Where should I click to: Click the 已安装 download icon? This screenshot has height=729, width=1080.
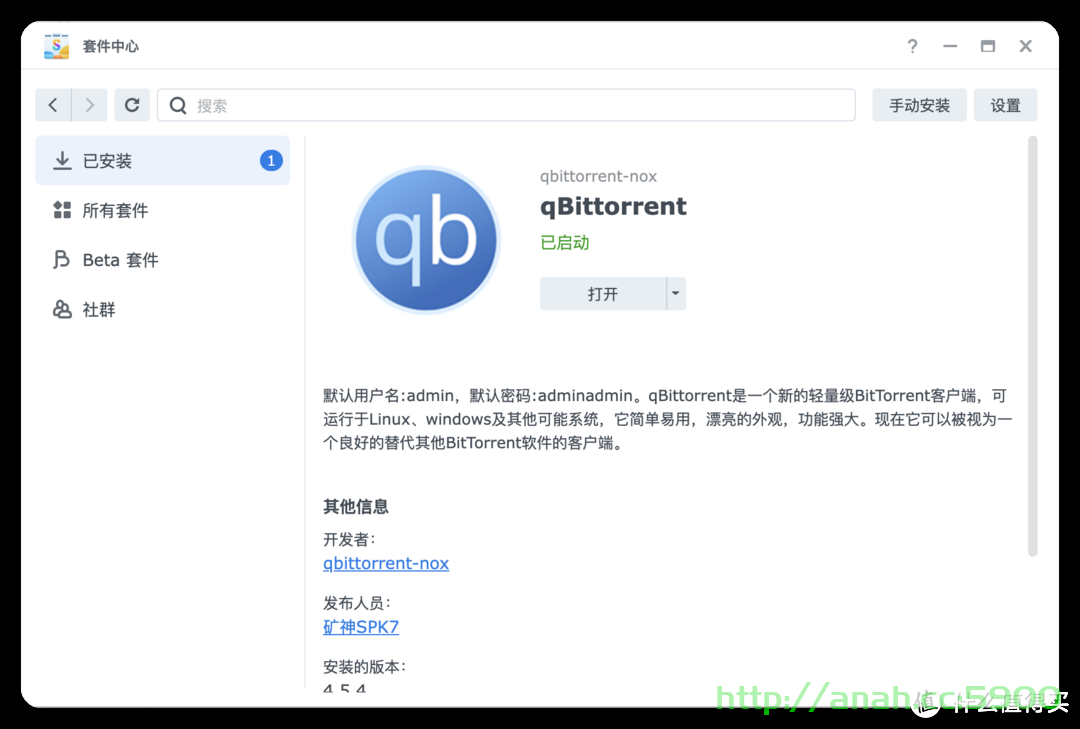click(62, 161)
